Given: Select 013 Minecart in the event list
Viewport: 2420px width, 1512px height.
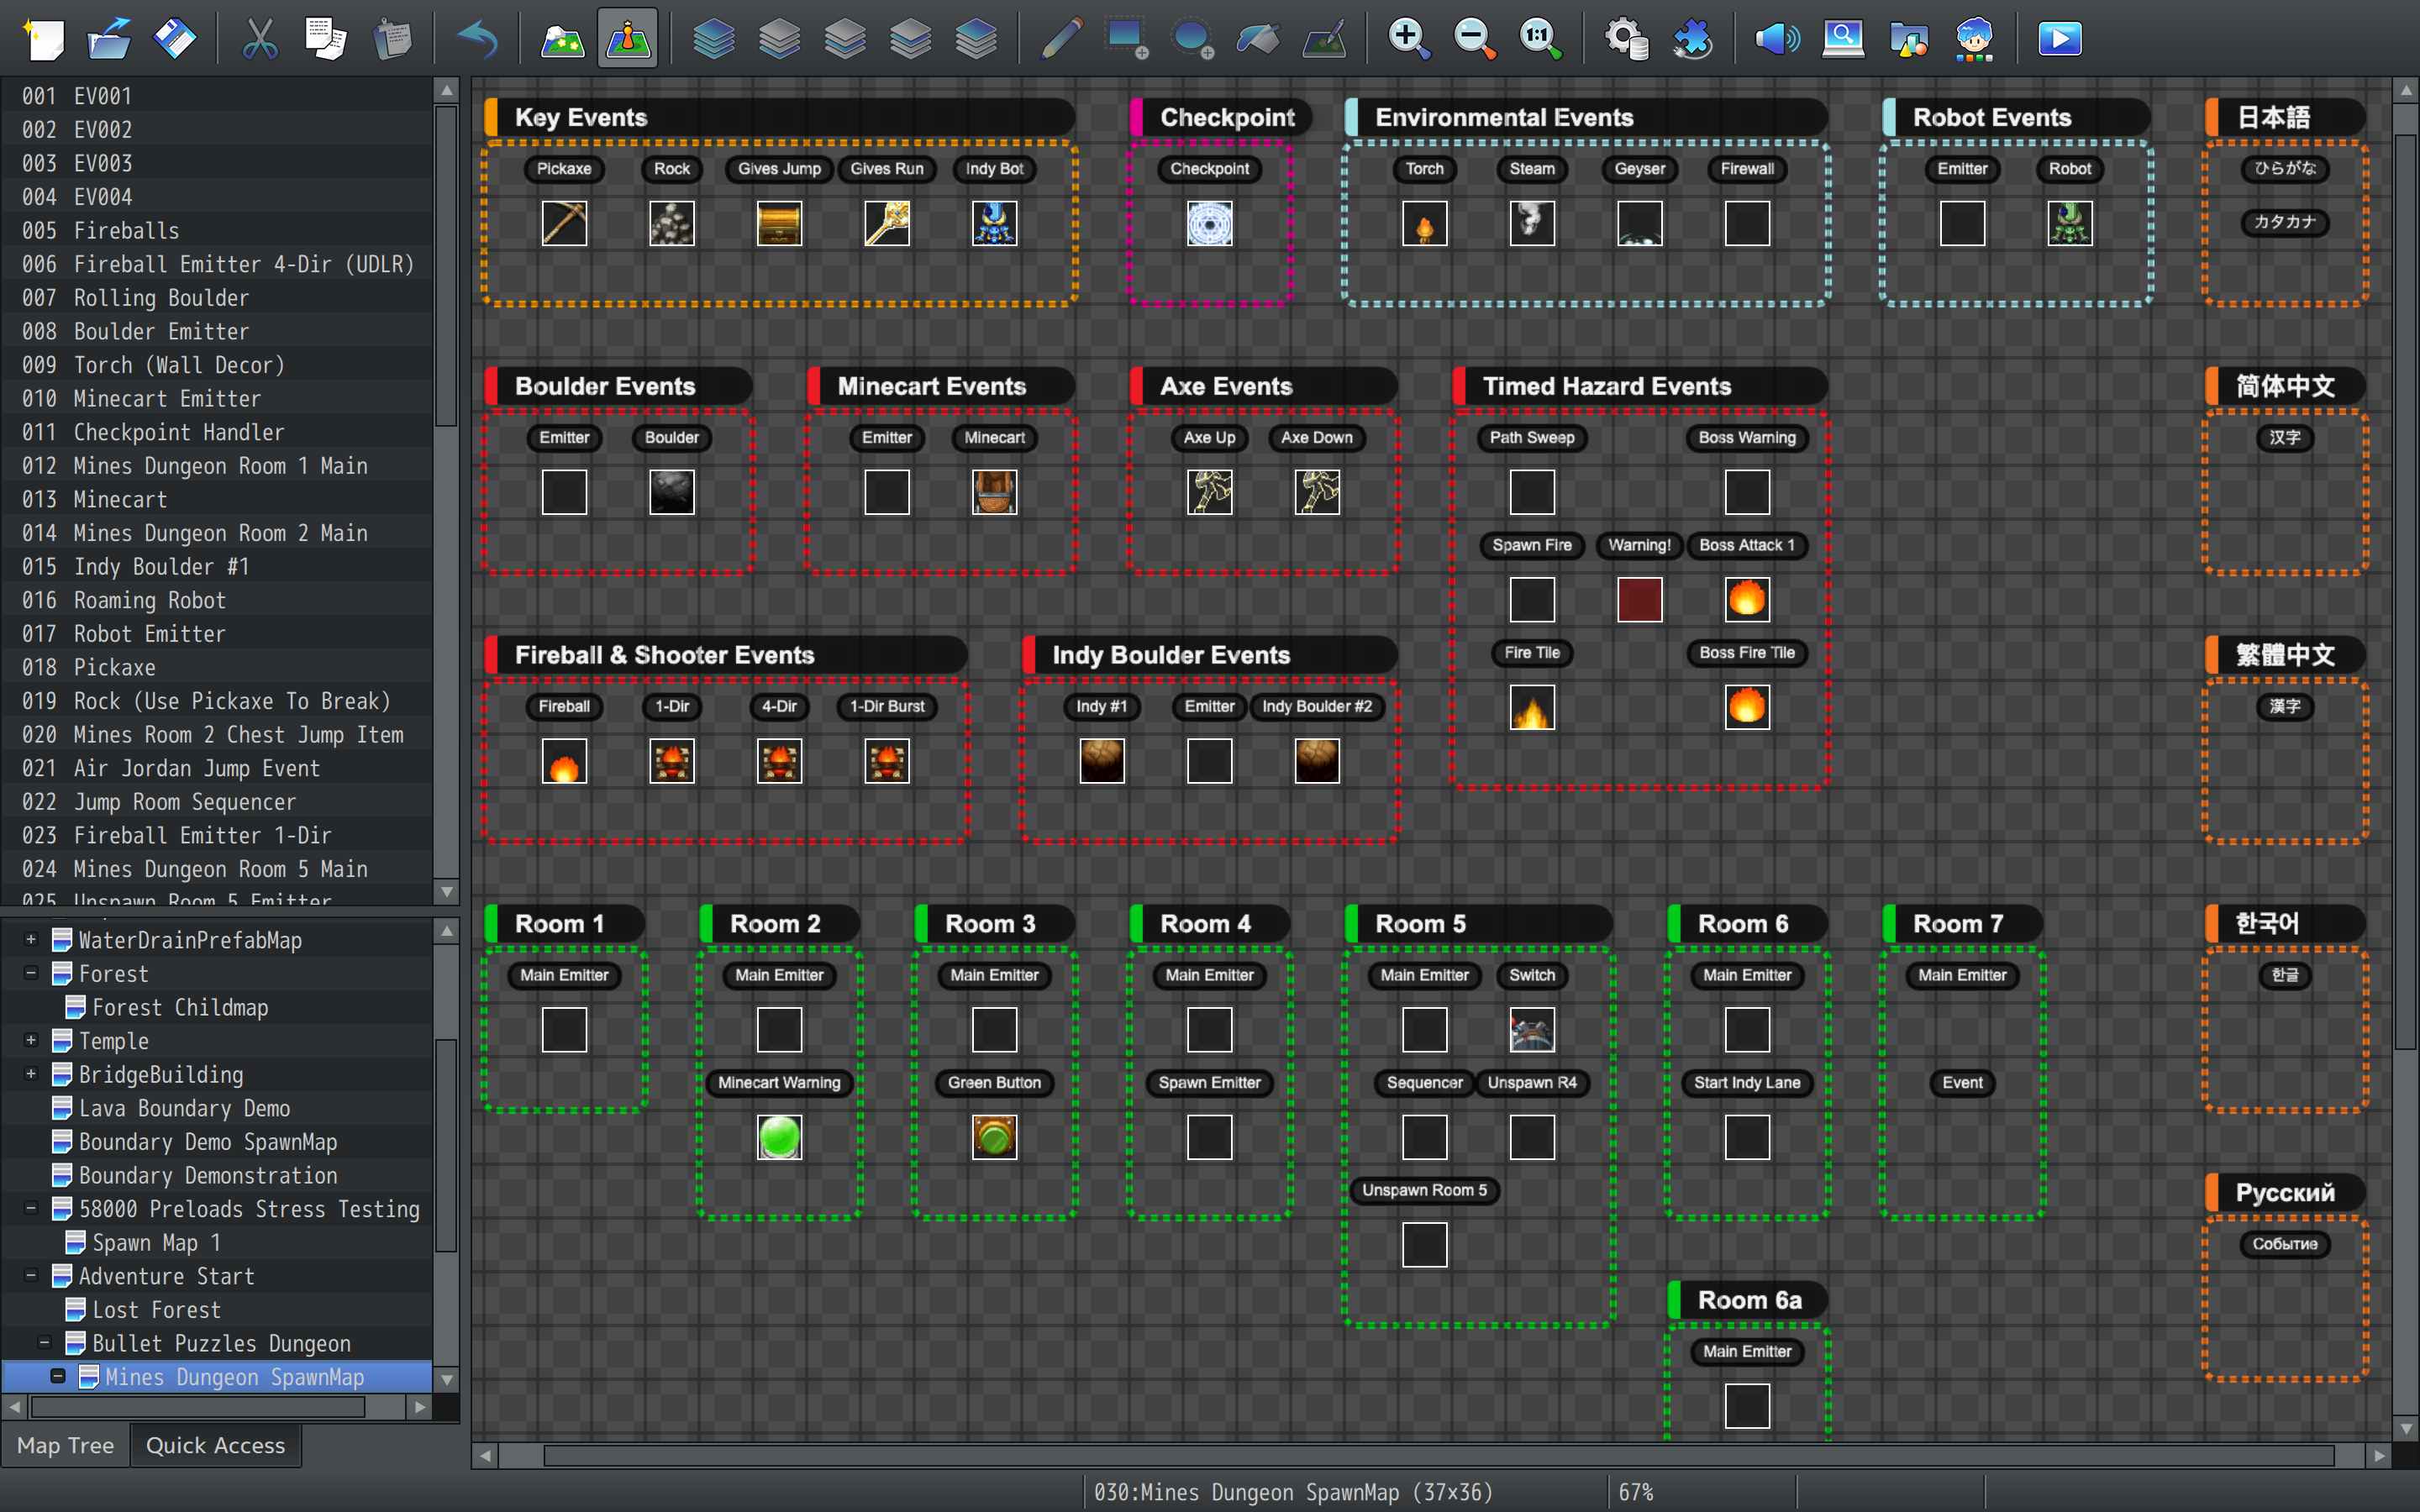Looking at the screenshot, I should [120, 499].
